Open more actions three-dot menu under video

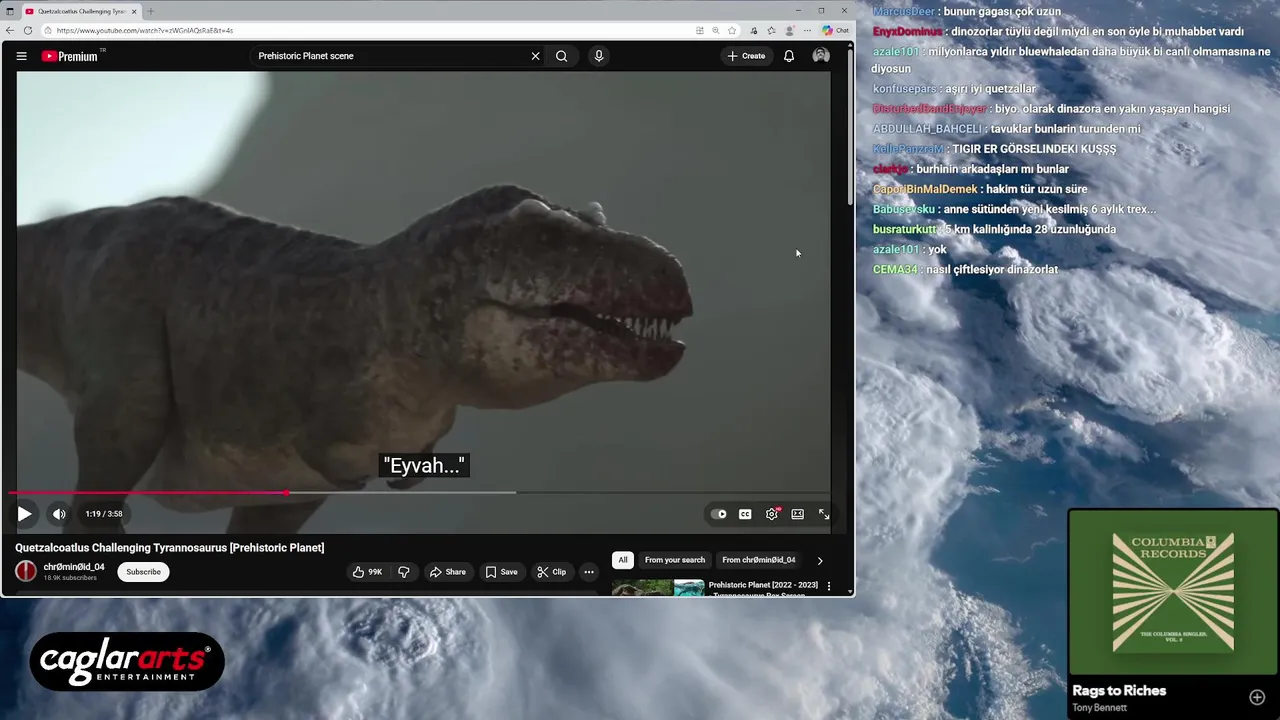(589, 572)
